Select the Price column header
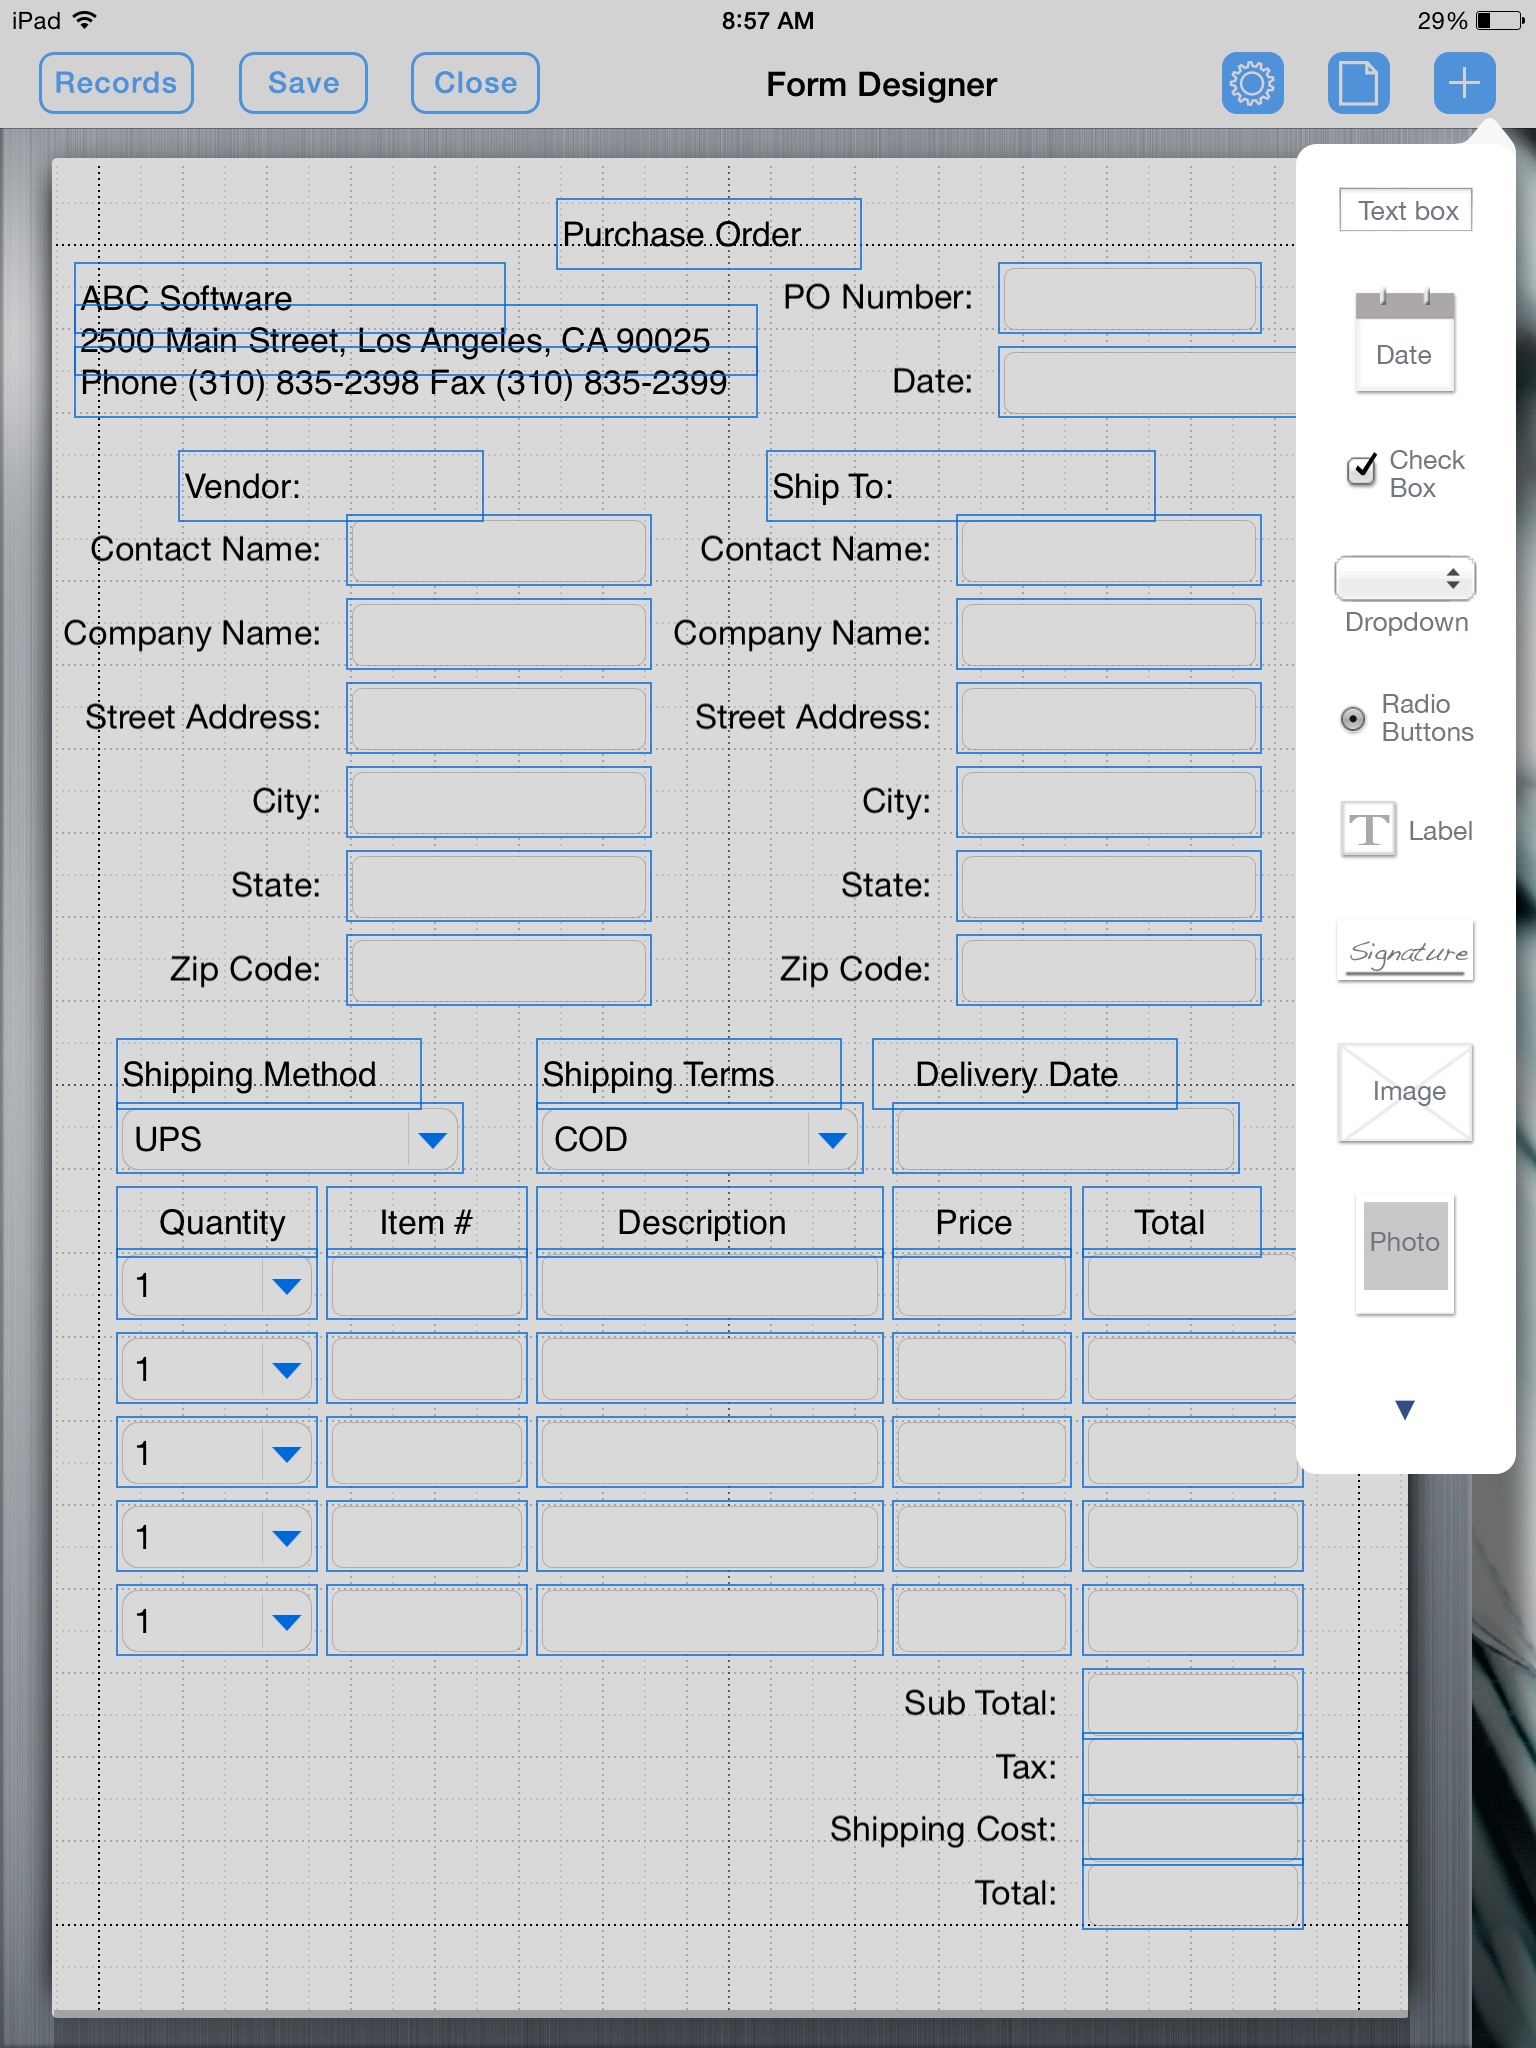This screenshot has width=1536, height=2048. click(982, 1222)
